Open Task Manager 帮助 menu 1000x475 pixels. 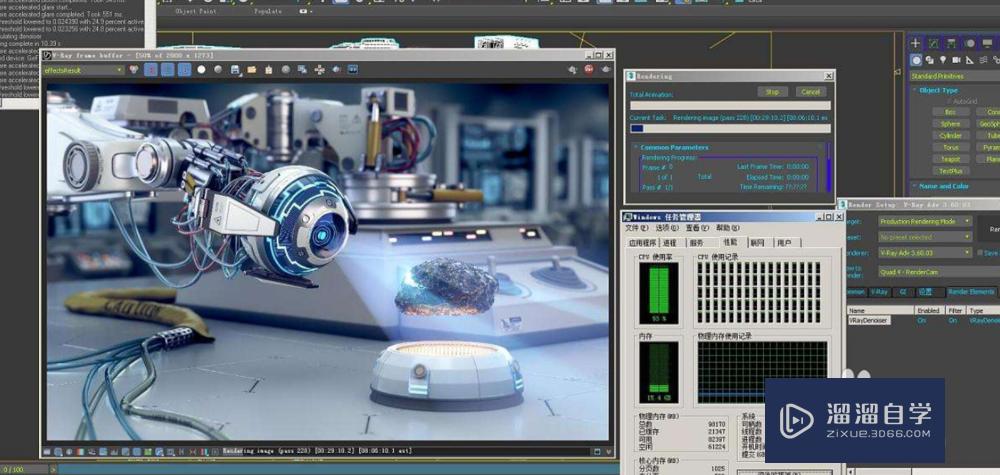(727, 228)
